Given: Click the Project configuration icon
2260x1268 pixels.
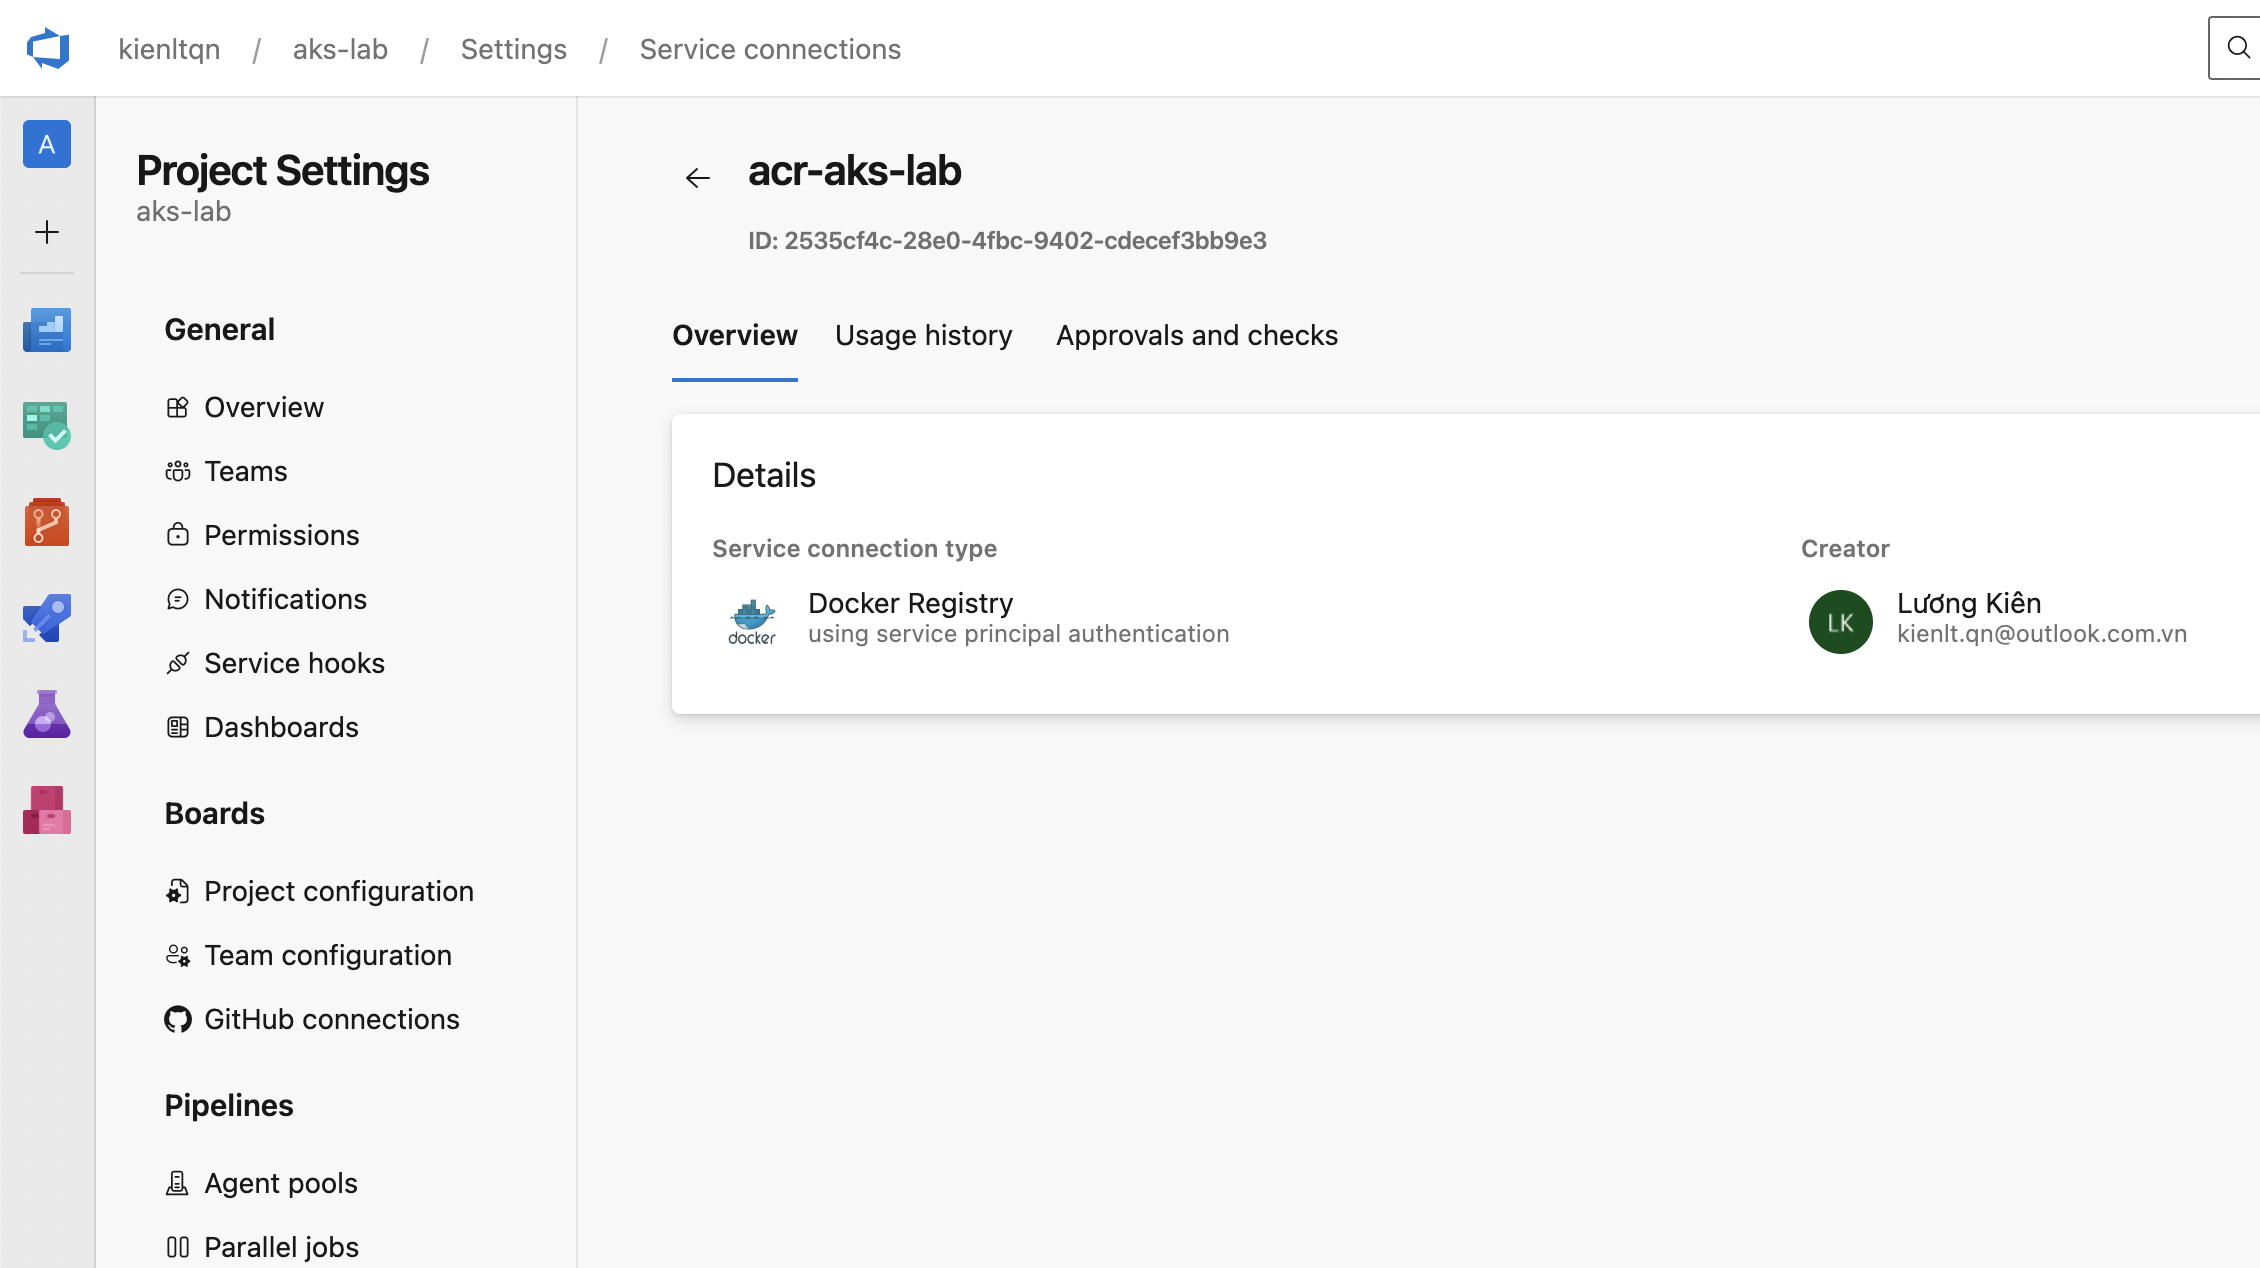Looking at the screenshot, I should [x=178, y=891].
